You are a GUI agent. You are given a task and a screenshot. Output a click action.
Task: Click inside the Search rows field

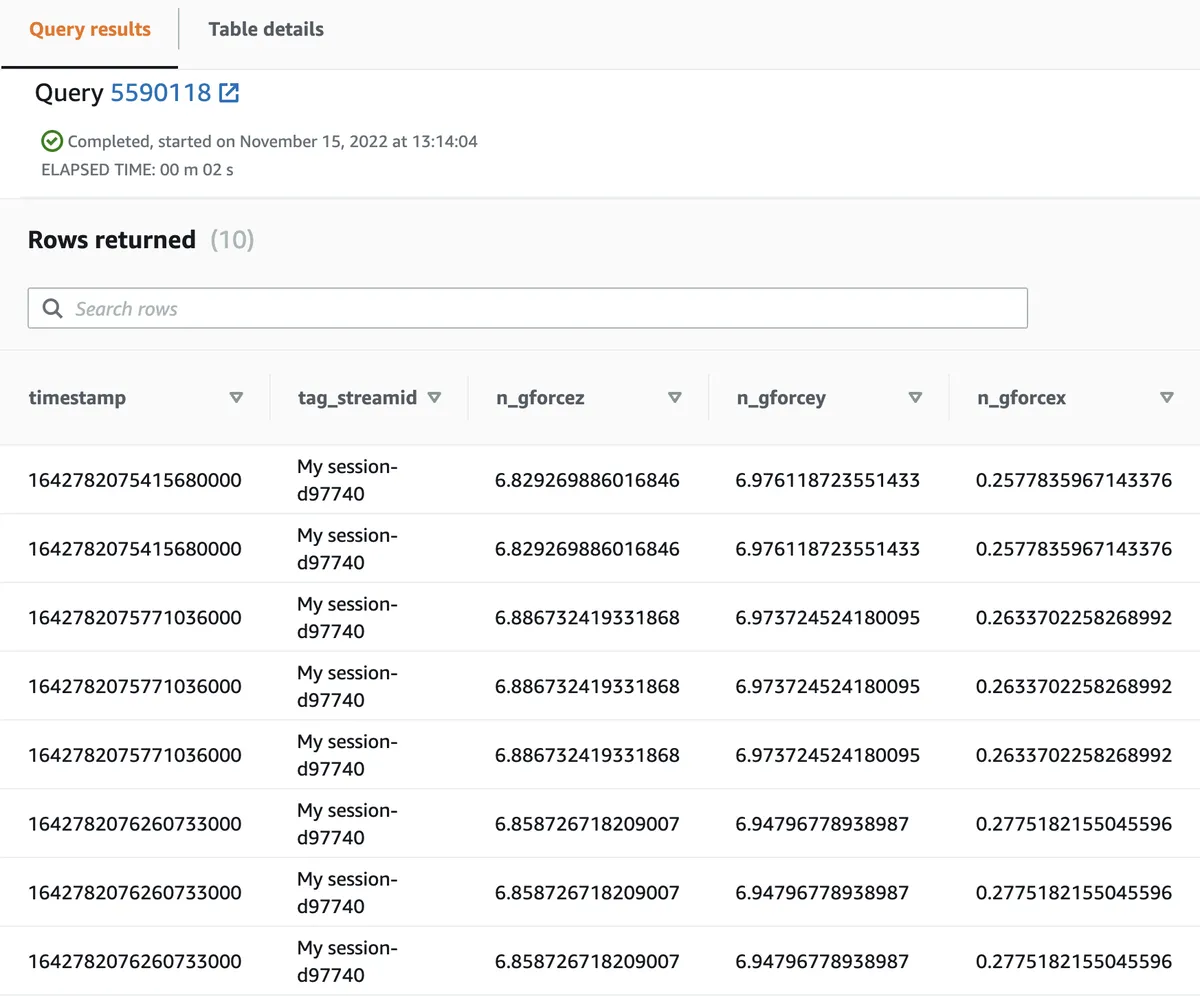click(x=527, y=308)
